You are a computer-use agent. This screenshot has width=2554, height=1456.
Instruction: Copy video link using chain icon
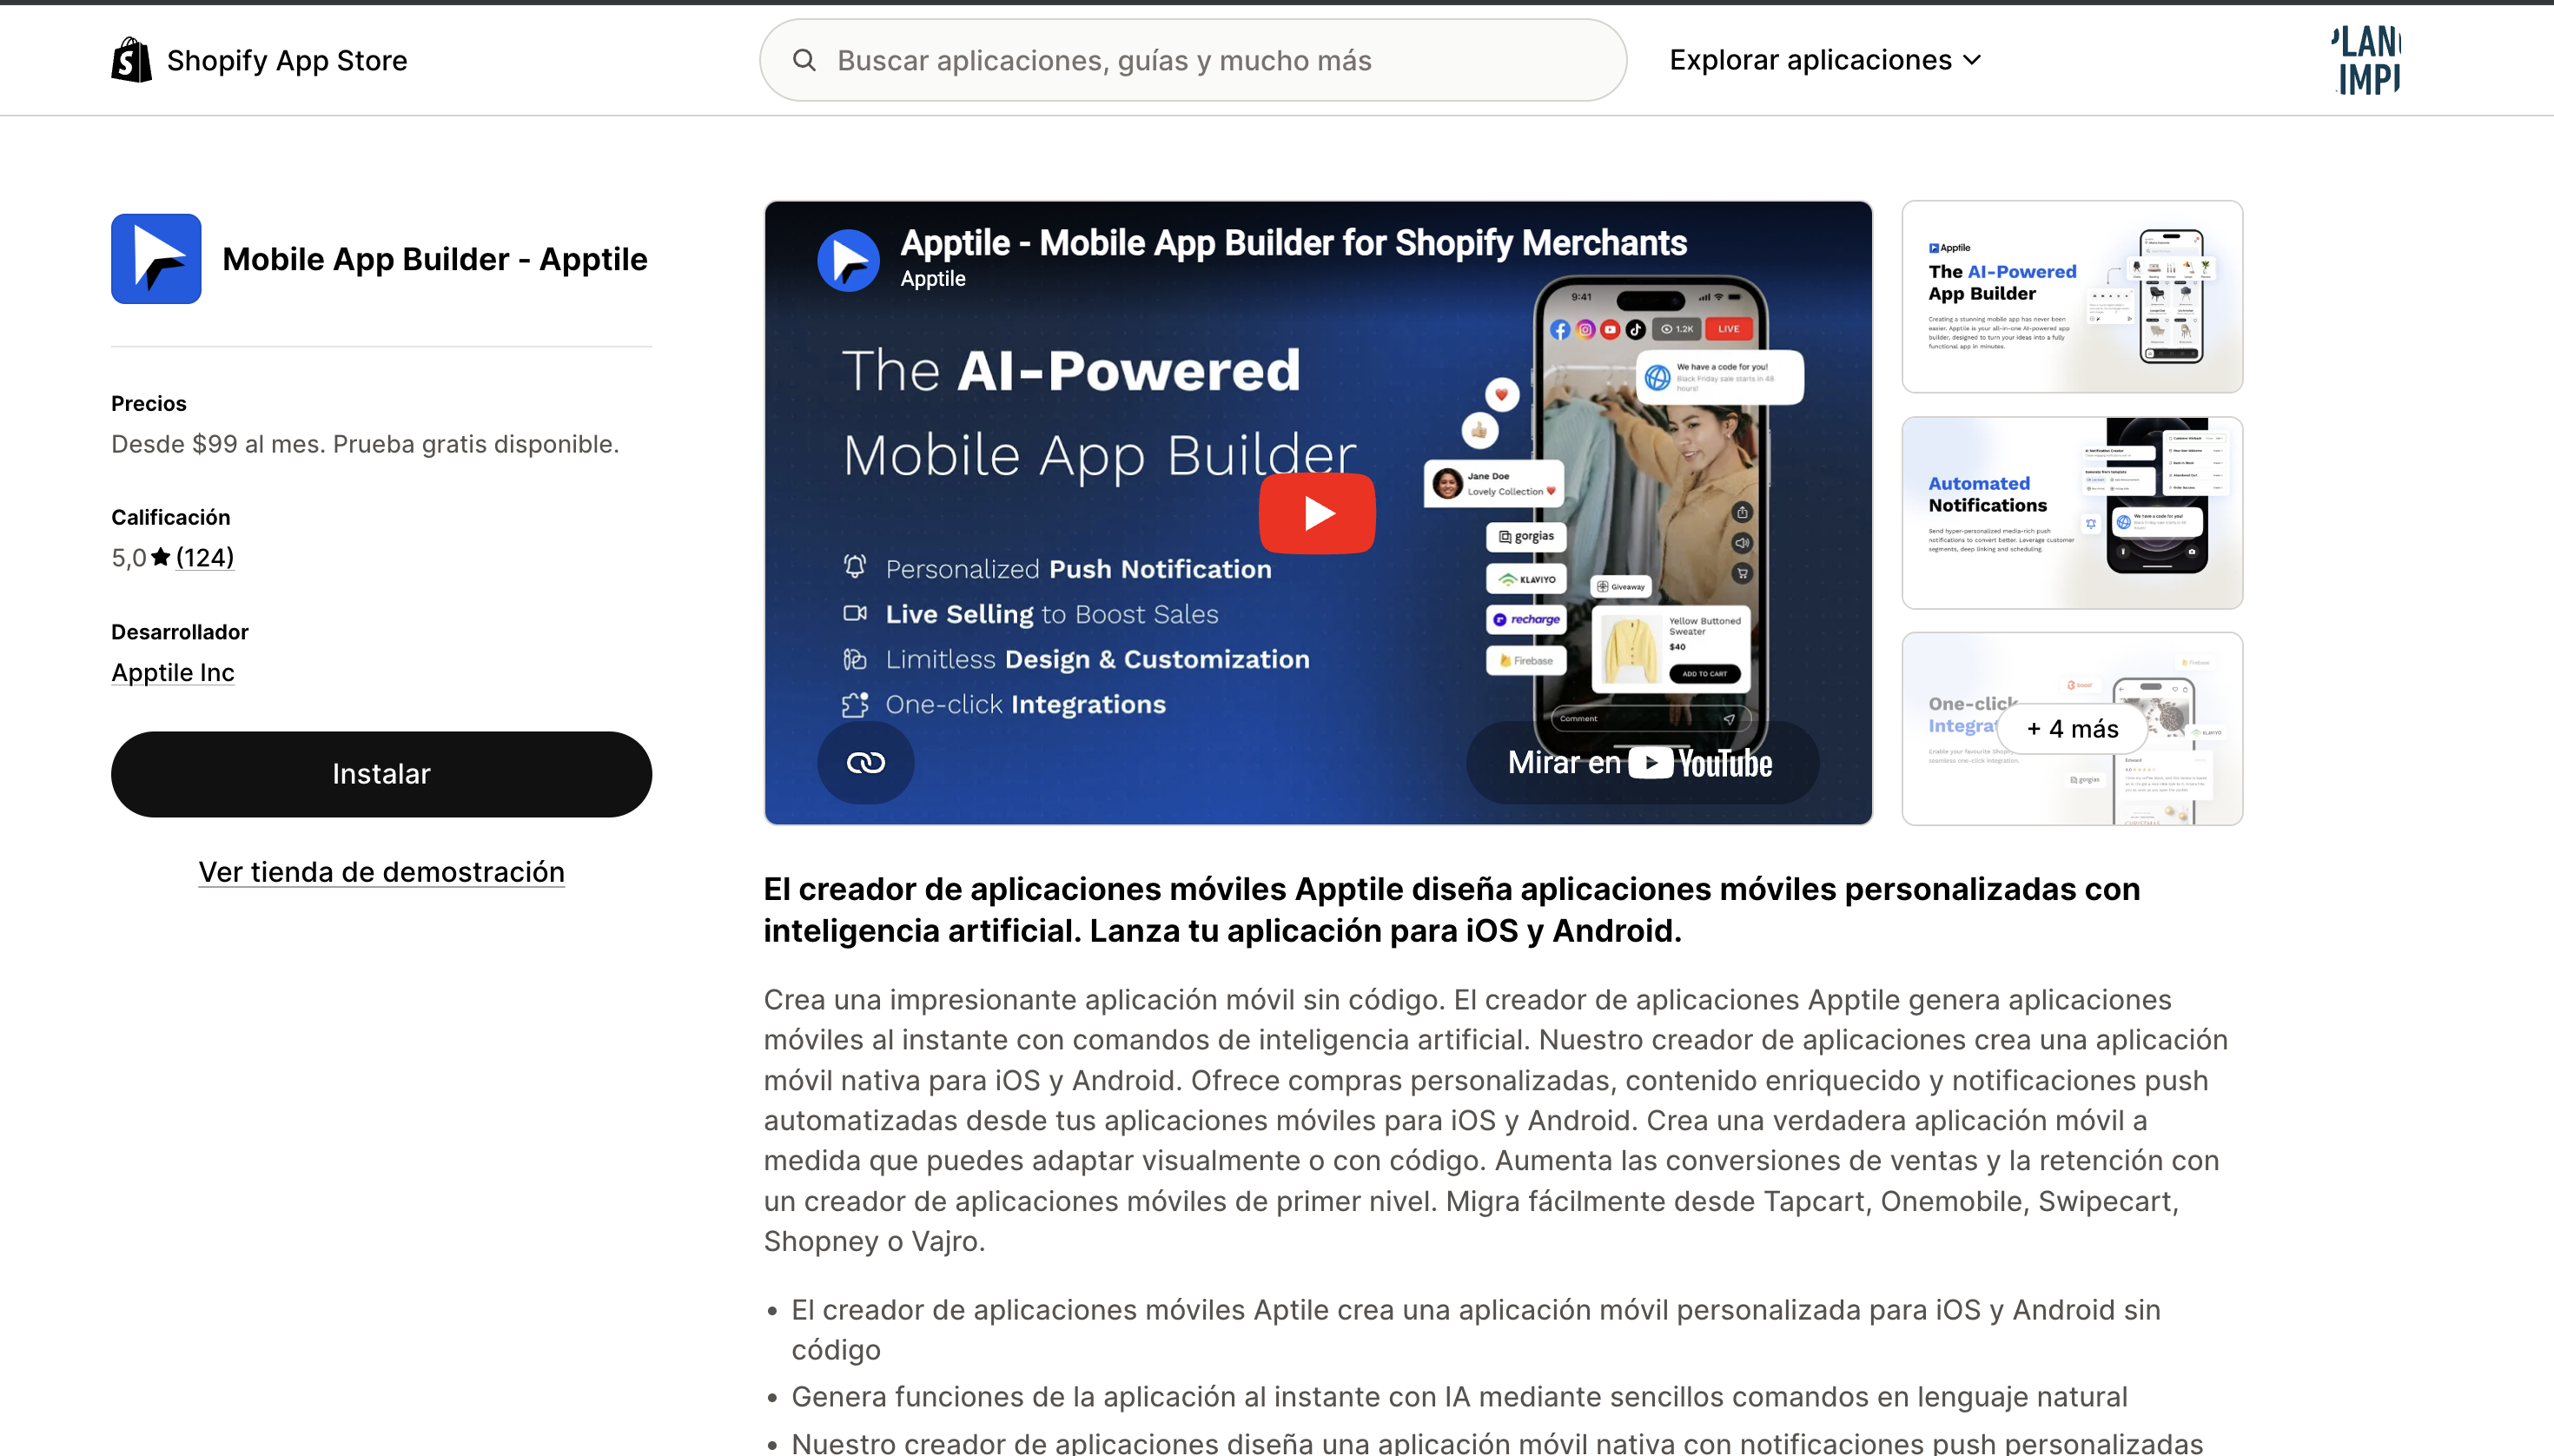click(865, 763)
